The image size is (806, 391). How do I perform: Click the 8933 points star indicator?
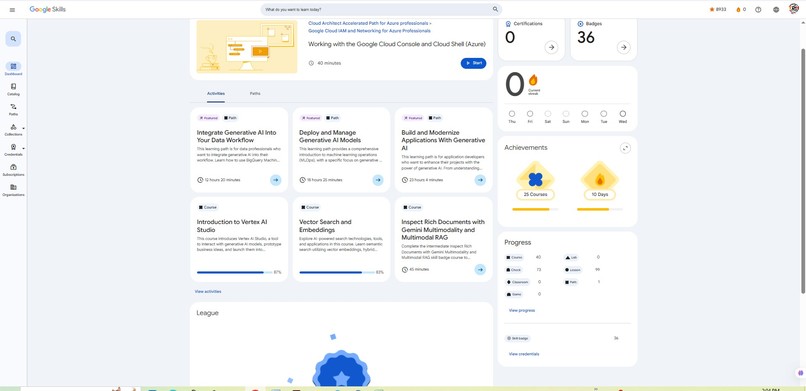(718, 9)
